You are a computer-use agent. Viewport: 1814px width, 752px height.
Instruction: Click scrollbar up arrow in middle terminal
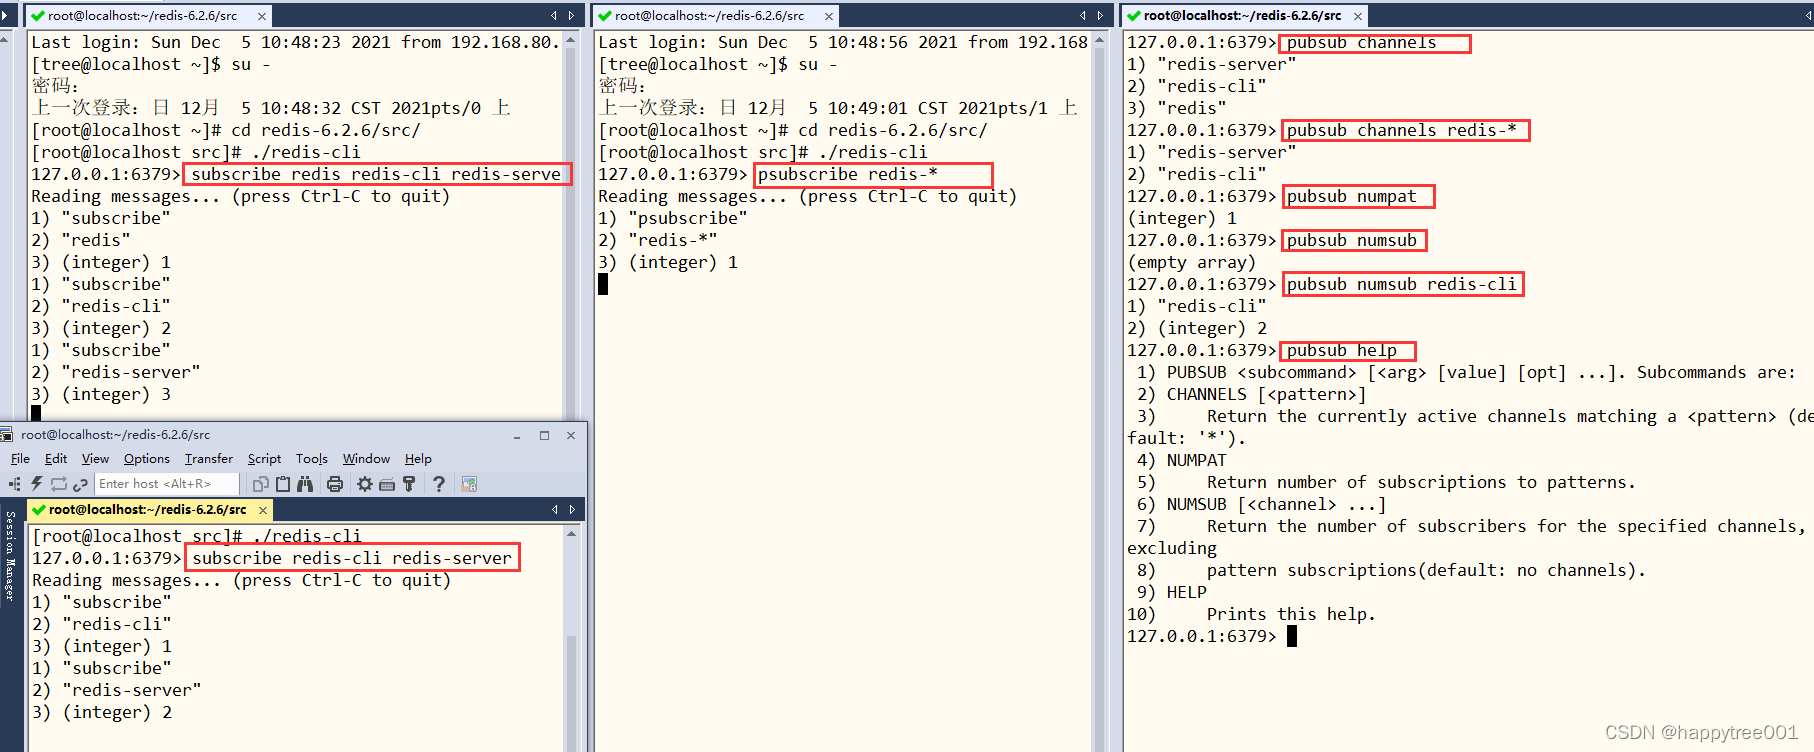click(1100, 41)
